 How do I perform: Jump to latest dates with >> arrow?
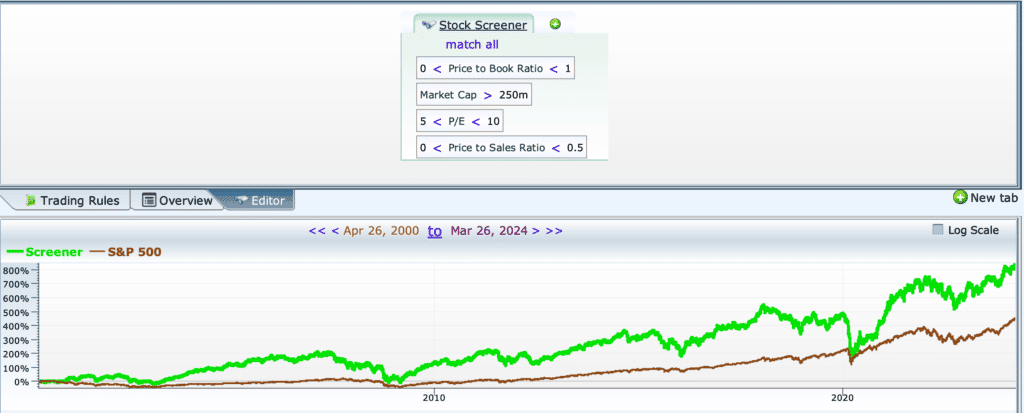(x=554, y=231)
